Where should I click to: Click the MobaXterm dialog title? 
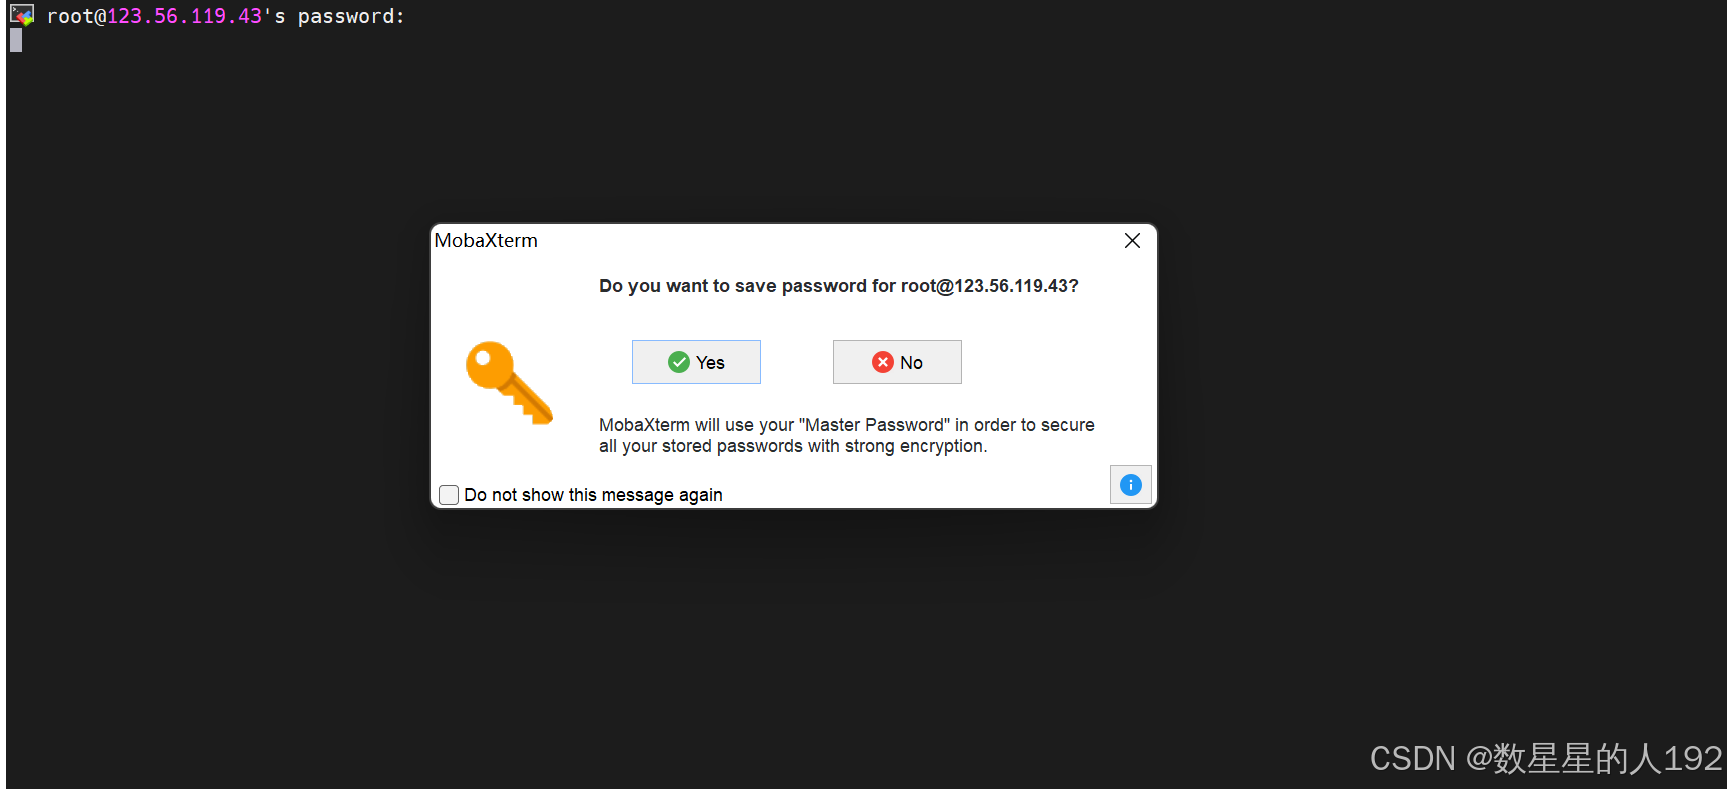pyautogui.click(x=486, y=241)
